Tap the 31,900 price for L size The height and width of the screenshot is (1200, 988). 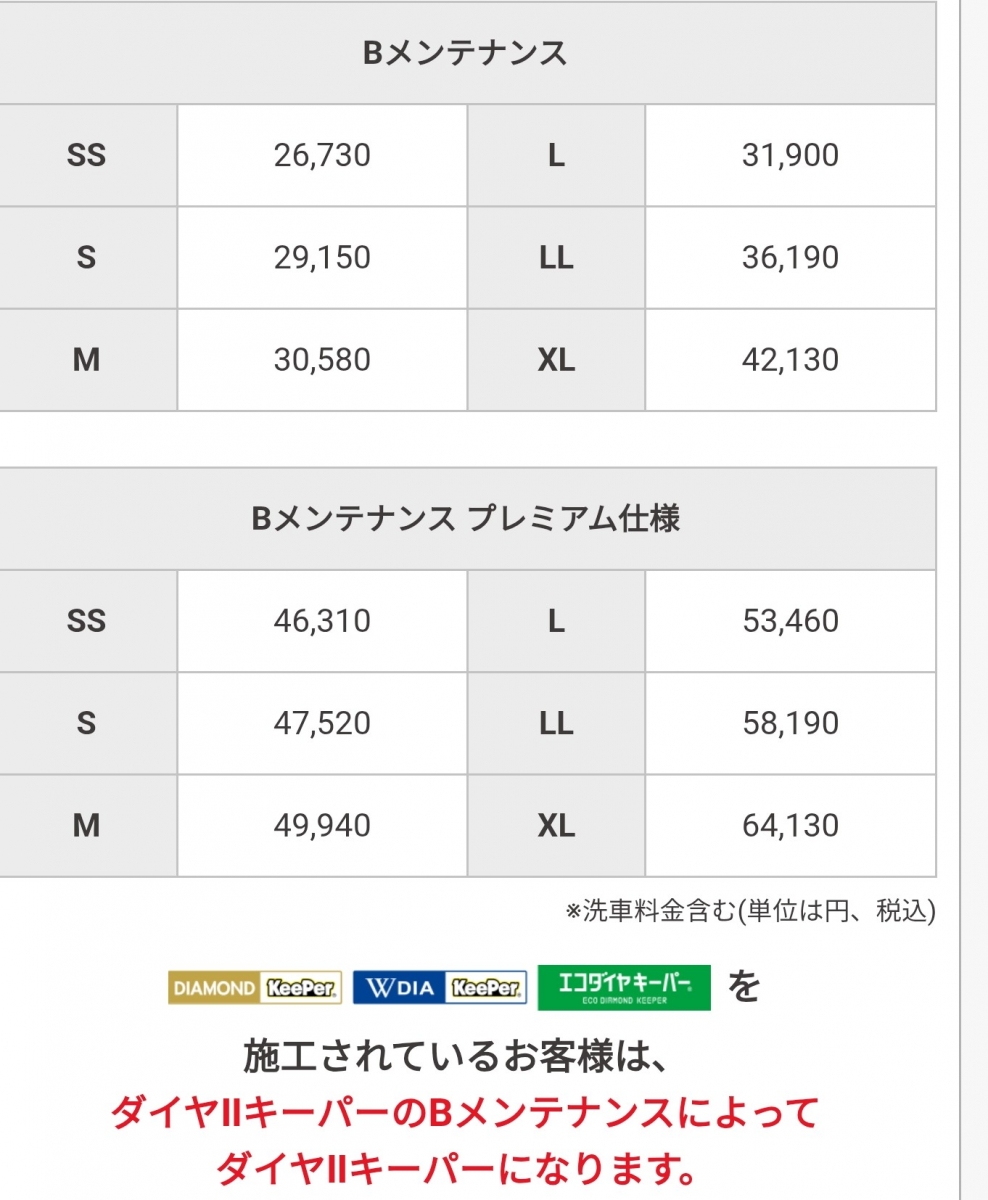tap(791, 155)
